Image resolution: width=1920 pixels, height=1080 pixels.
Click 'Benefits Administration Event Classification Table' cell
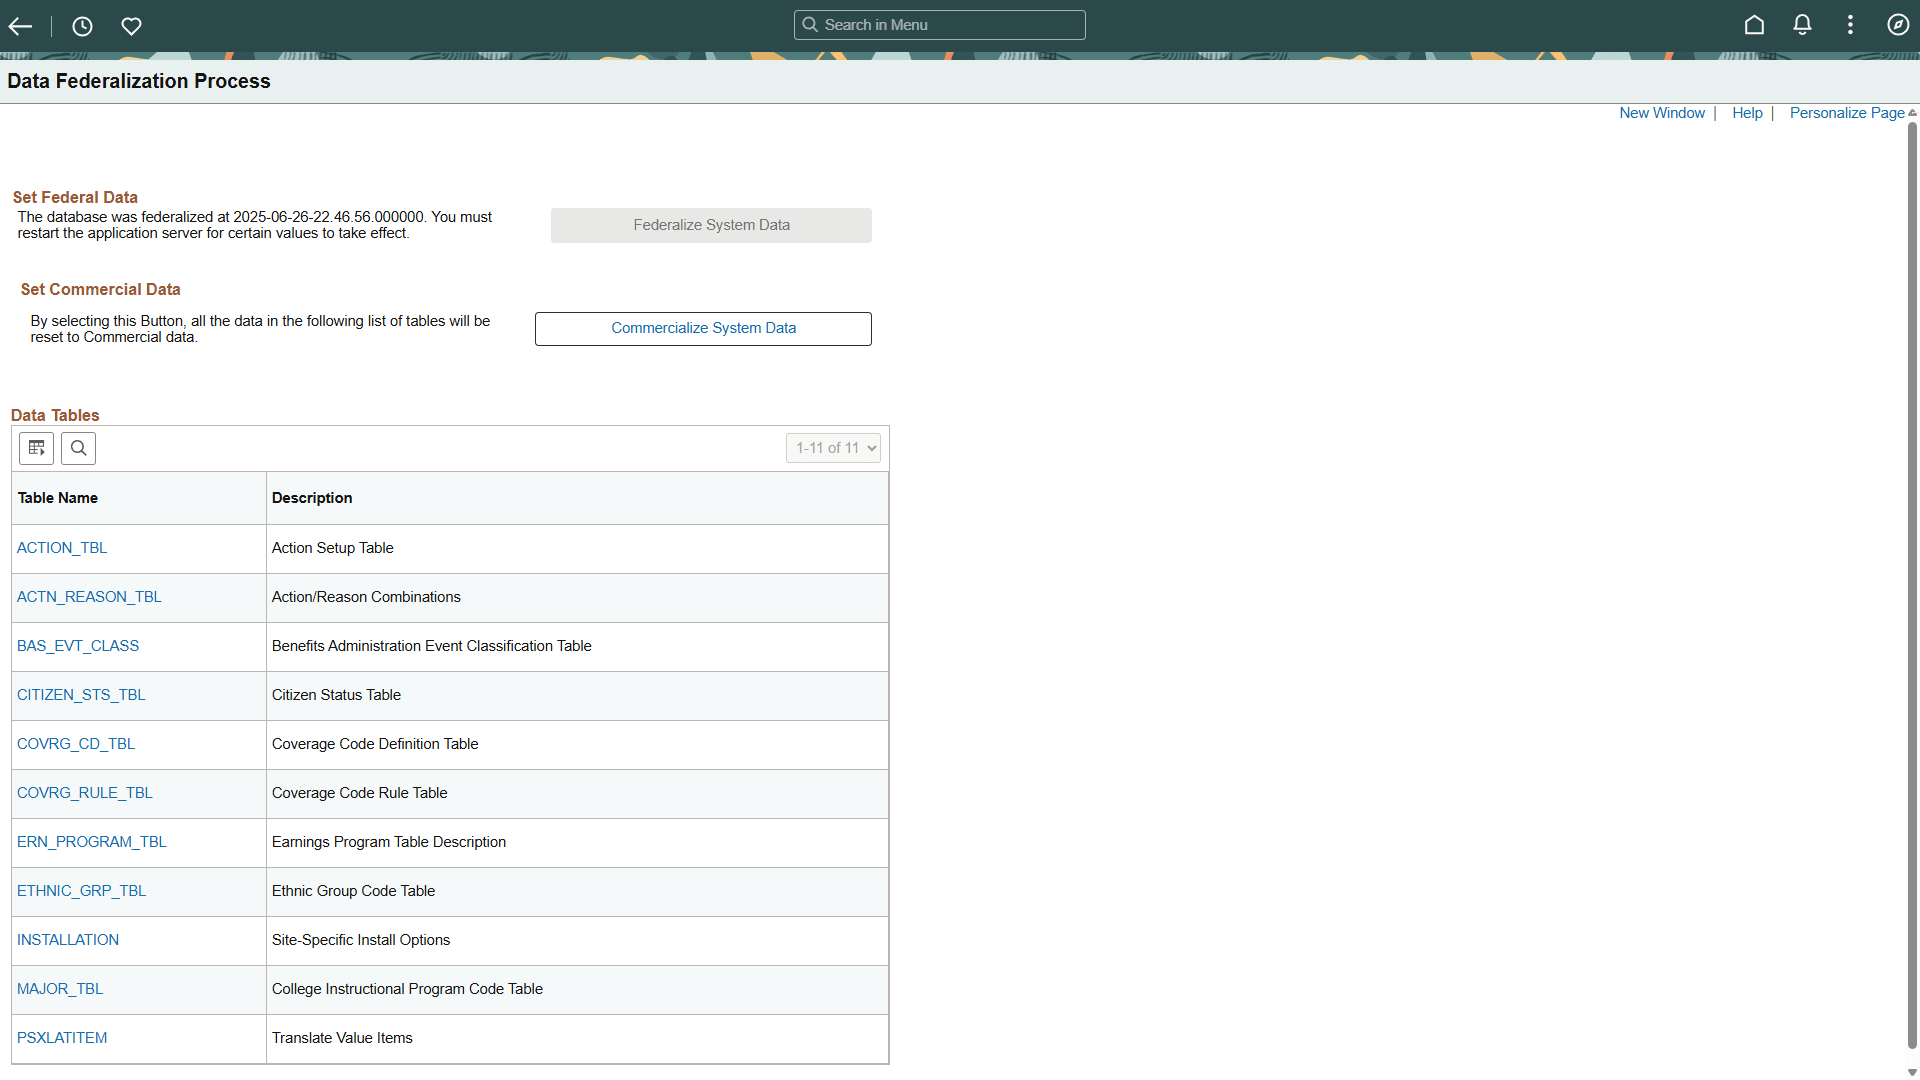tap(577, 647)
